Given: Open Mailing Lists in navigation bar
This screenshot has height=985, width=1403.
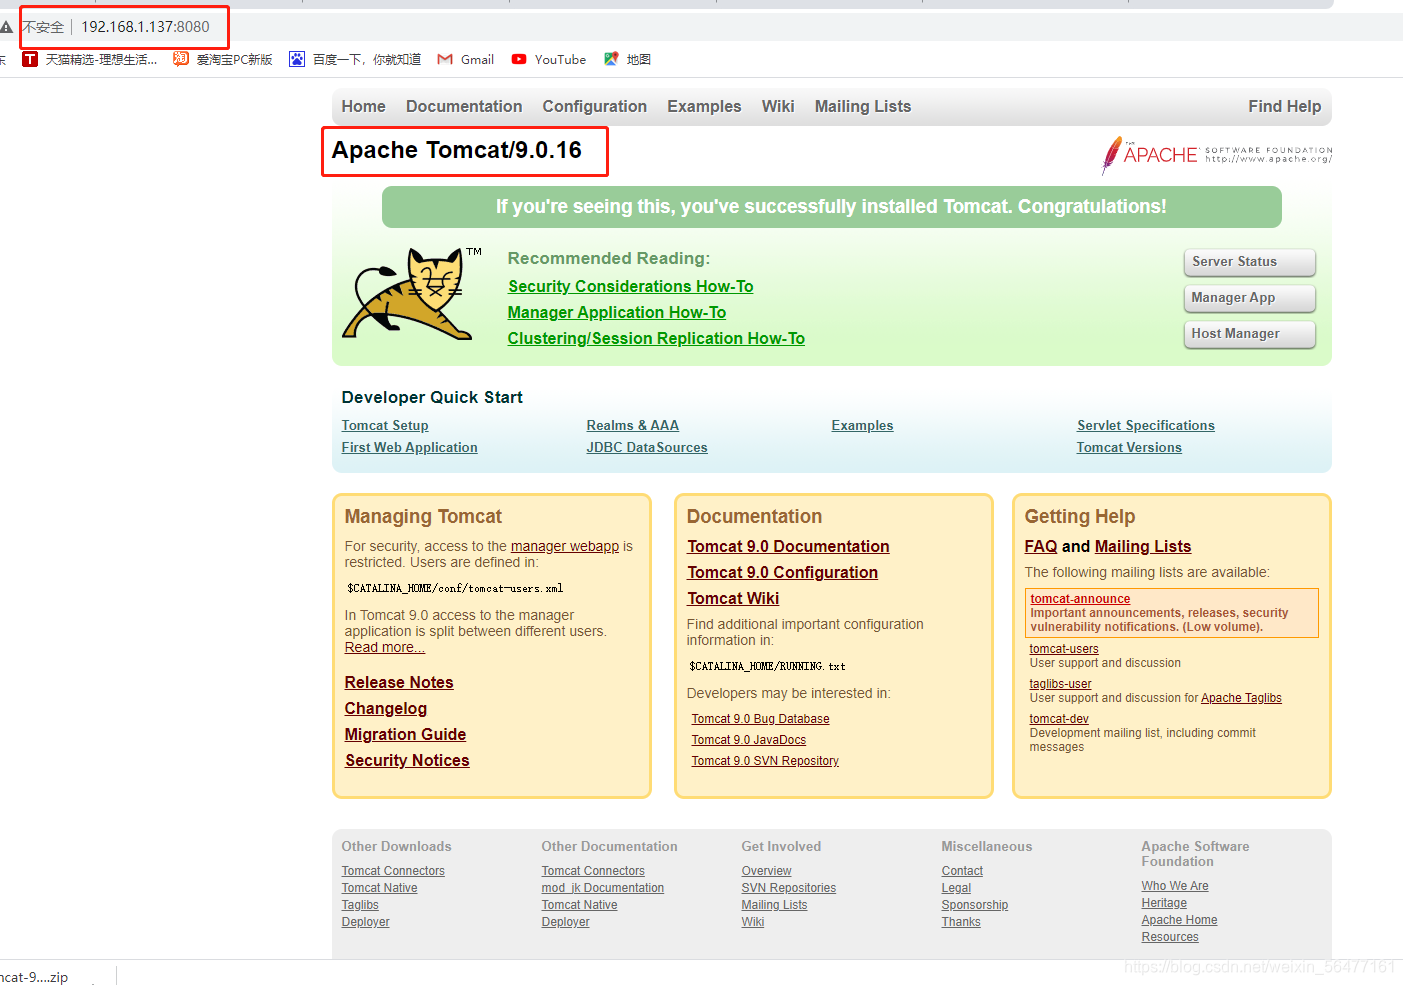Looking at the screenshot, I should coord(863,106).
